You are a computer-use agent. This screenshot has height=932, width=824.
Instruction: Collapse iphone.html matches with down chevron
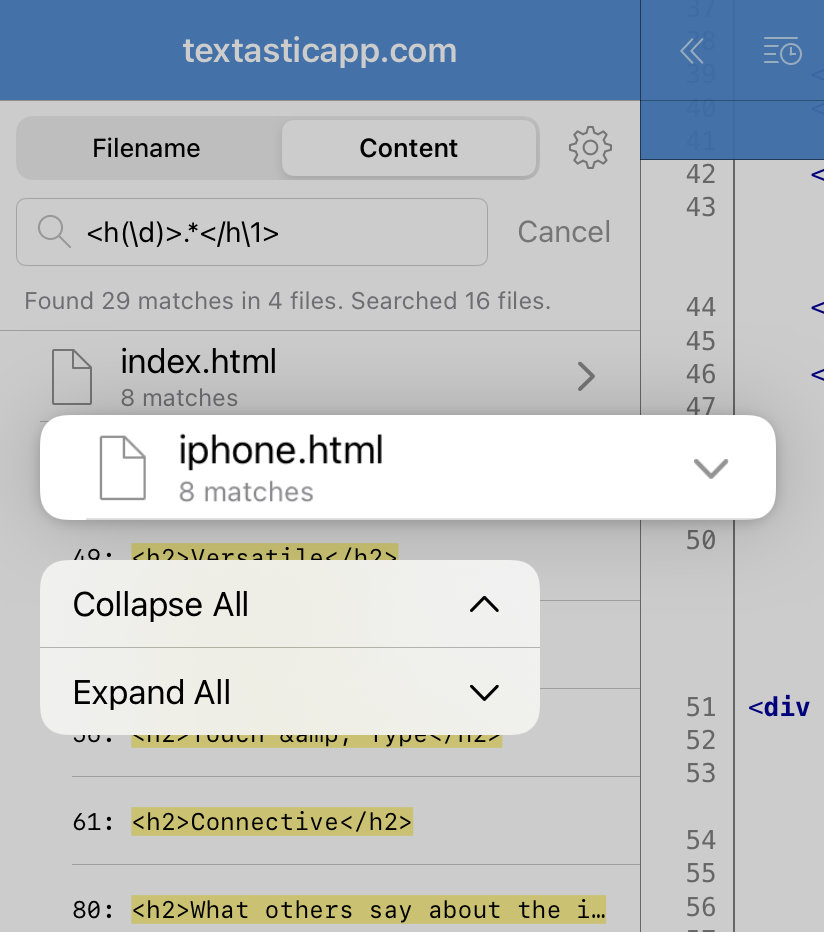click(x=710, y=468)
